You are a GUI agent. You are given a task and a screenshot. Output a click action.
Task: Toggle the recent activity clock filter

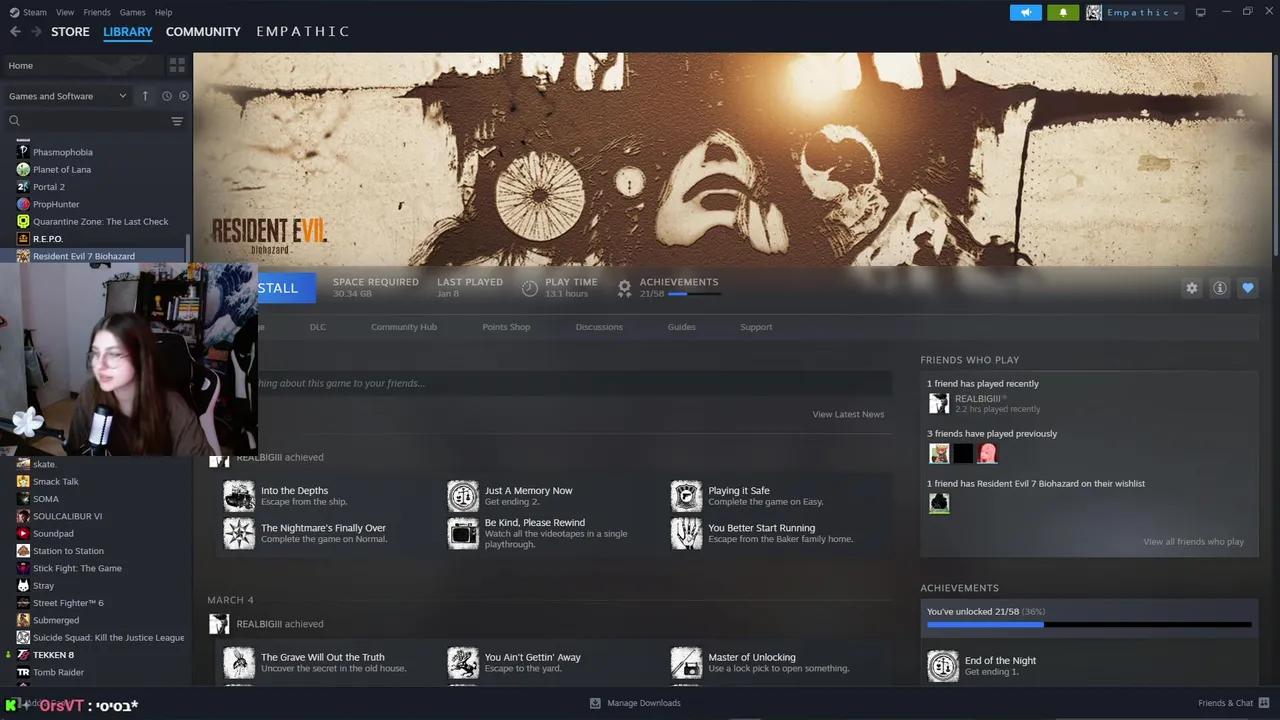click(x=166, y=96)
